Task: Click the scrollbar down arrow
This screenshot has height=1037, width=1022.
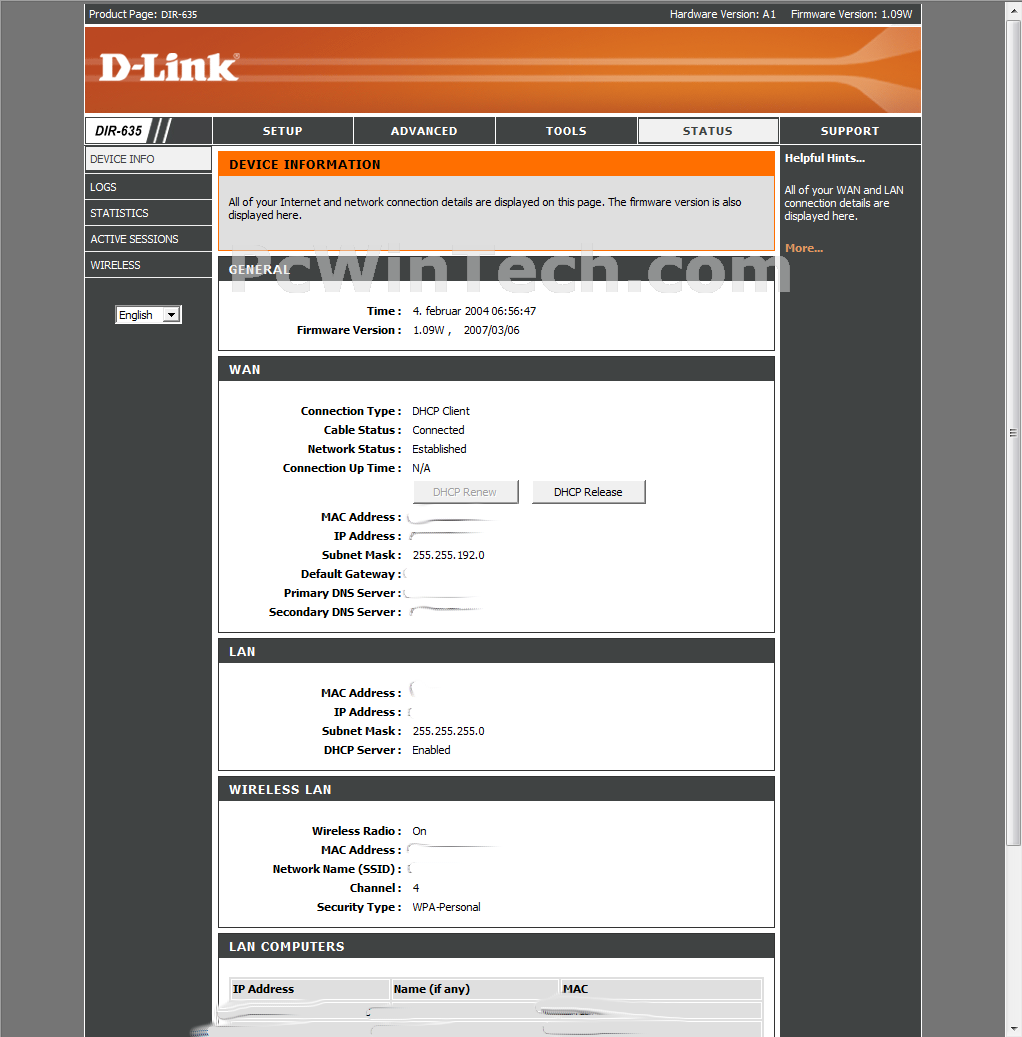Action: (1013, 1029)
